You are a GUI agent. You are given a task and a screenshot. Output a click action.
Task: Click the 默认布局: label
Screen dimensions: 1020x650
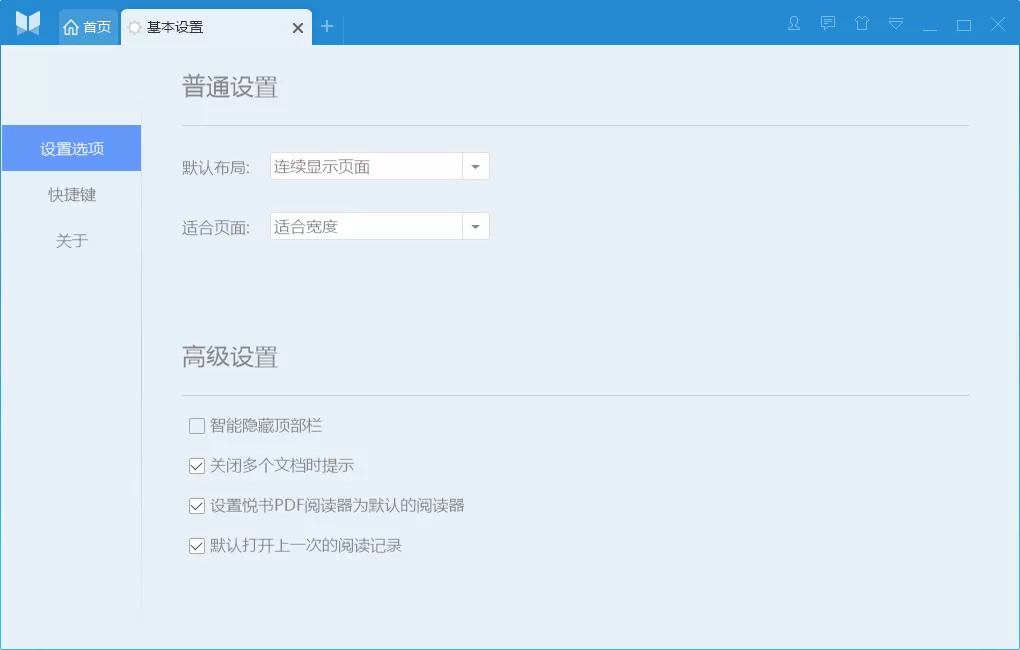(215, 168)
